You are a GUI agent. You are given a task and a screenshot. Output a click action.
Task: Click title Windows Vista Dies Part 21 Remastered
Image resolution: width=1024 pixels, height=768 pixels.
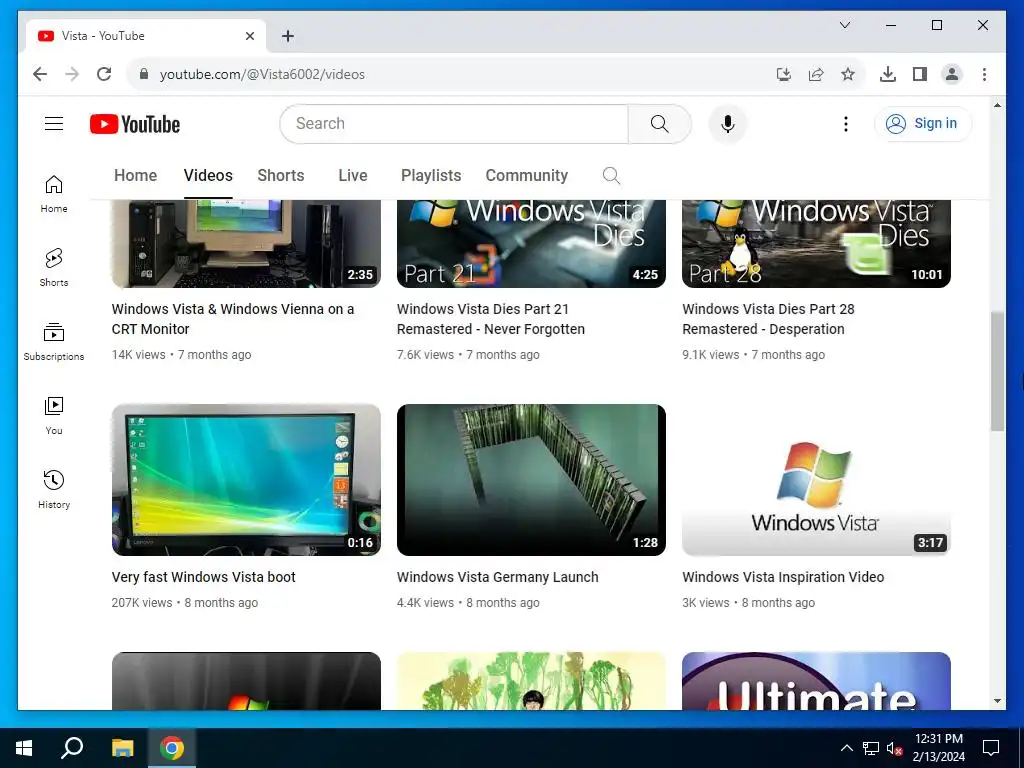click(x=490, y=319)
